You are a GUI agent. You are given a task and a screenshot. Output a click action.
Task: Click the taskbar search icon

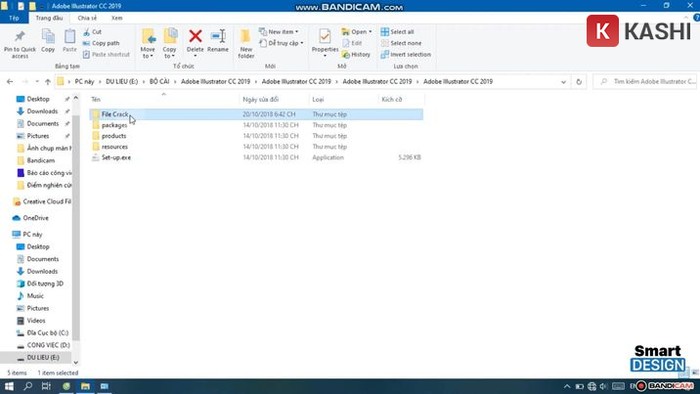click(28, 386)
